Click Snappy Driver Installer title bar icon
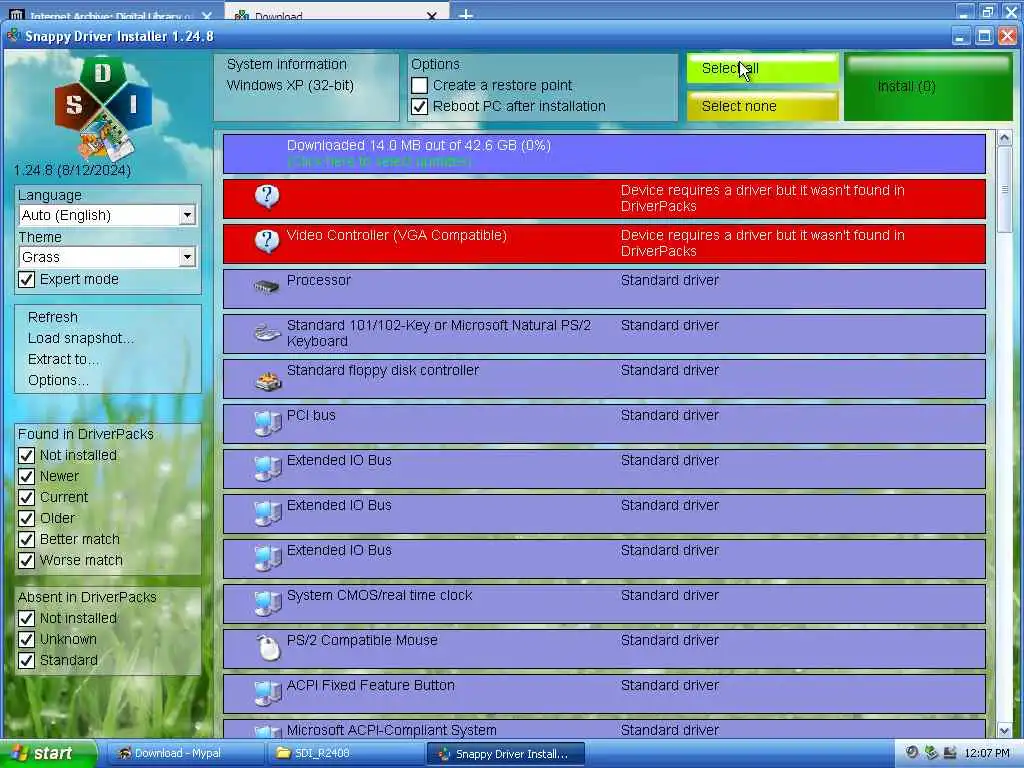The image size is (1024, 768). [13, 35]
